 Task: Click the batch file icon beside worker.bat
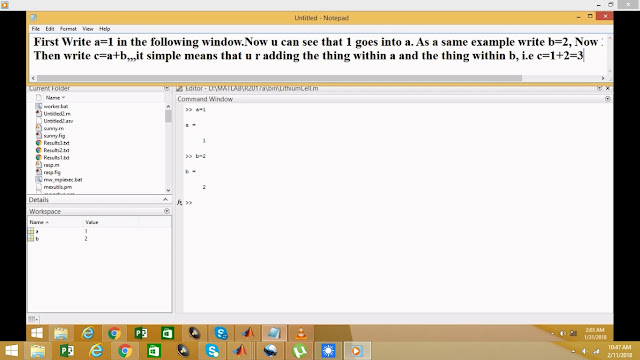pyautogui.click(x=39, y=106)
